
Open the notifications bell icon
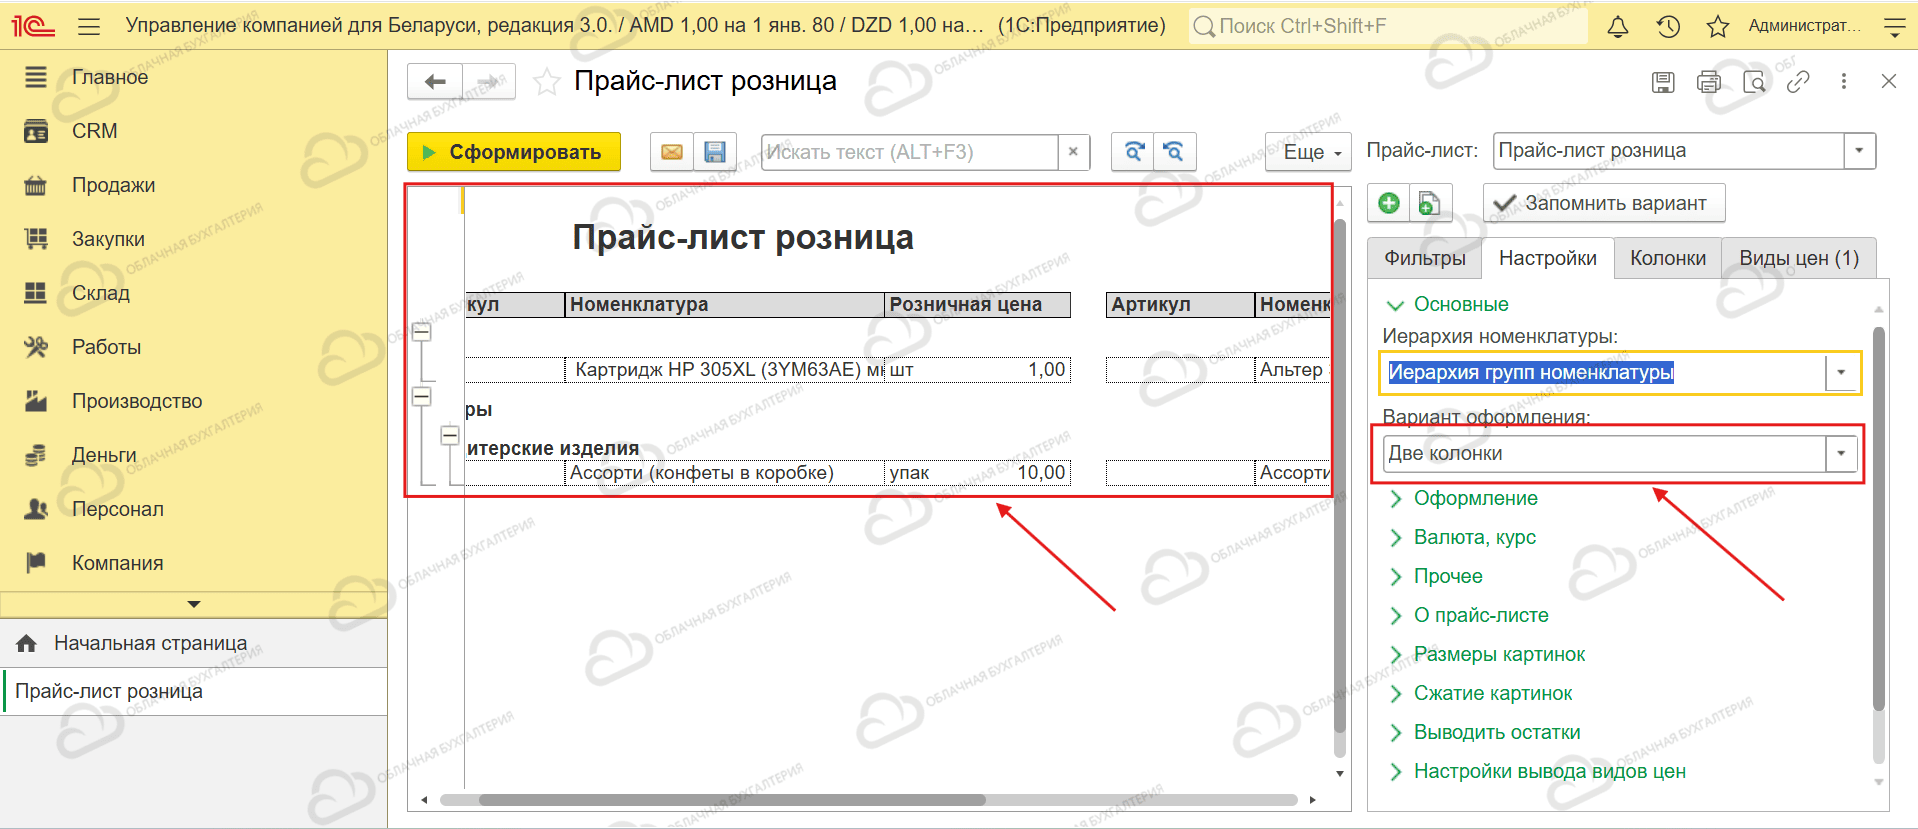click(1617, 27)
